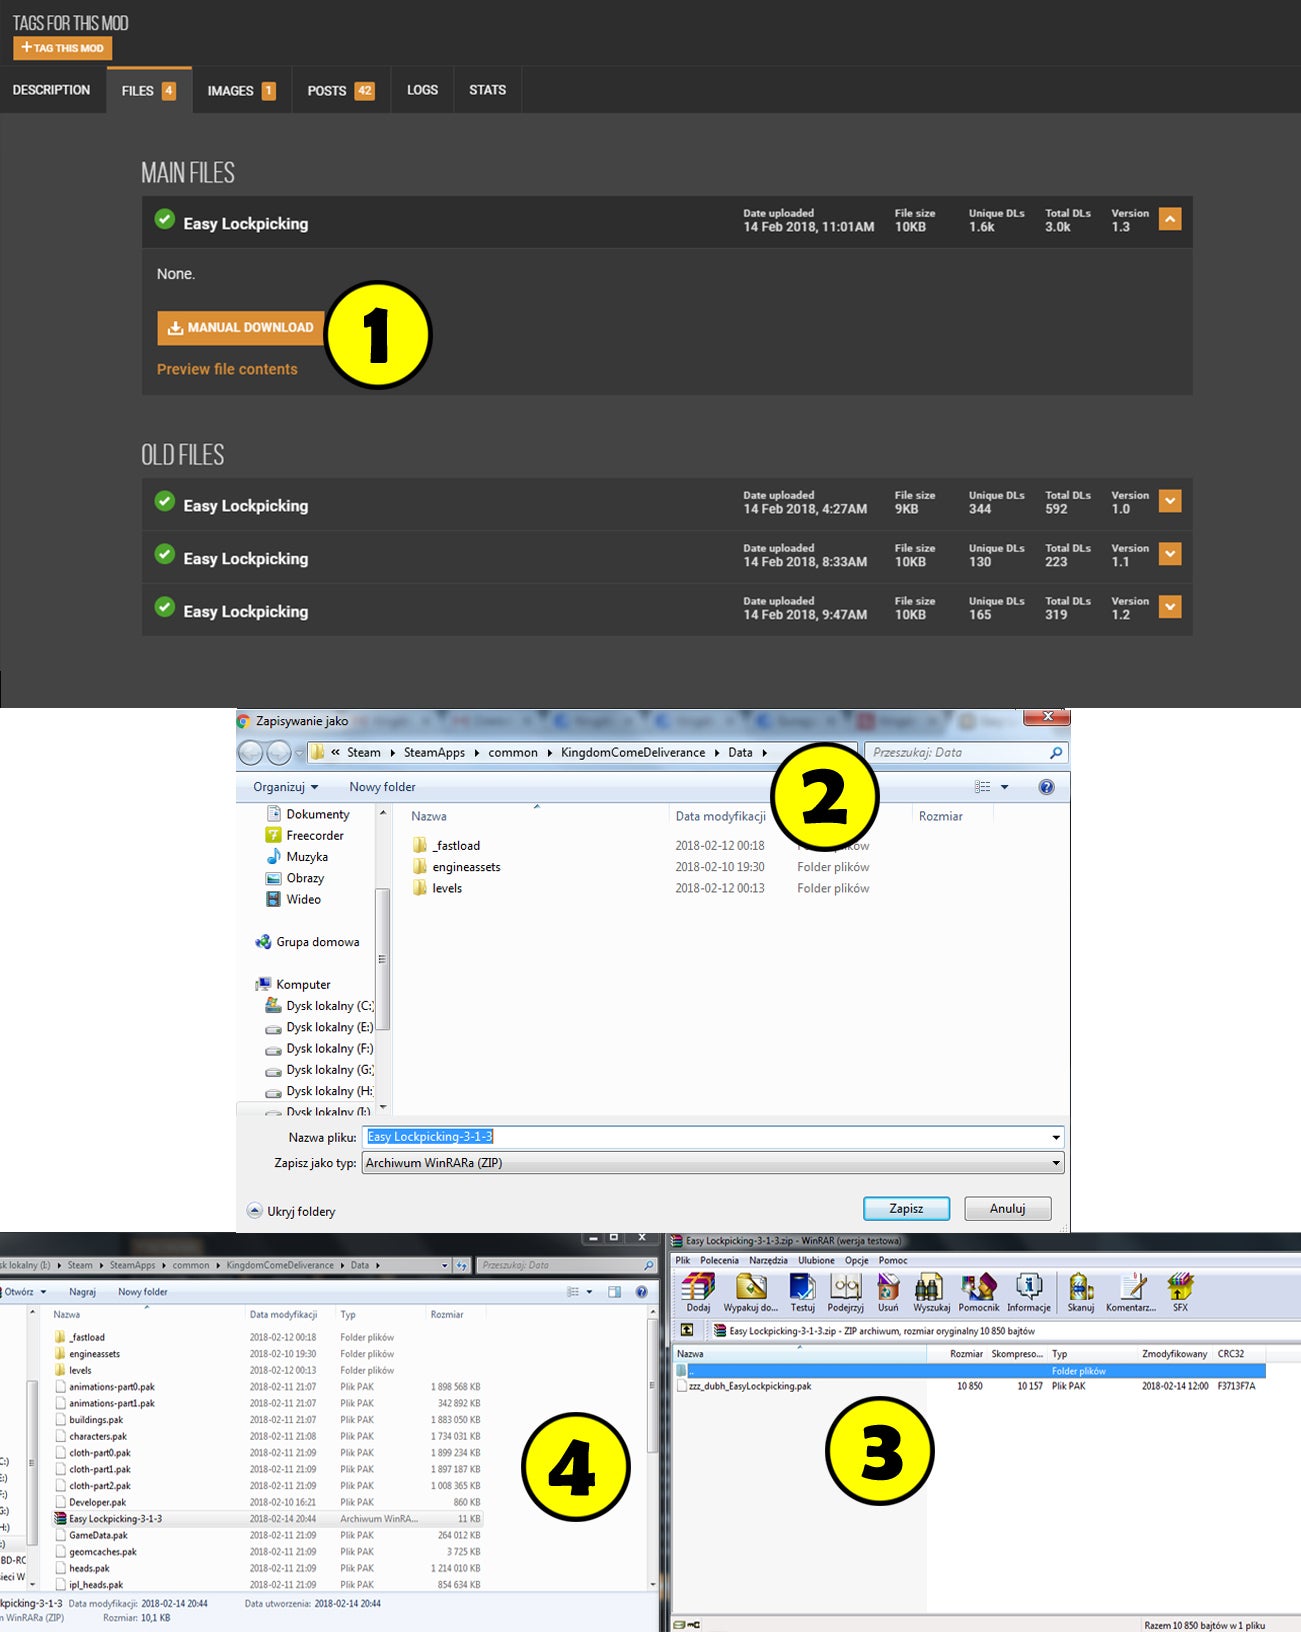This screenshot has width=1301, height=1632.
Task: Open the view options dropdown in save dialog
Action: click(x=1005, y=787)
